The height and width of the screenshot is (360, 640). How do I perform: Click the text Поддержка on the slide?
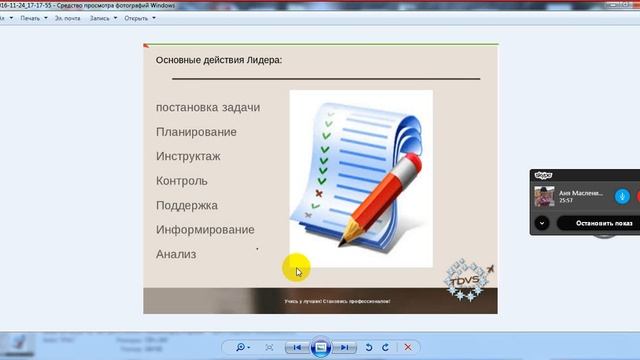click(x=187, y=205)
